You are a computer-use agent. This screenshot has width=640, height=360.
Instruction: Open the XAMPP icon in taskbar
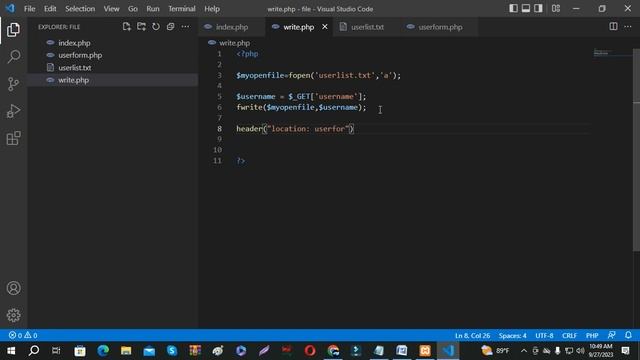[425, 351]
